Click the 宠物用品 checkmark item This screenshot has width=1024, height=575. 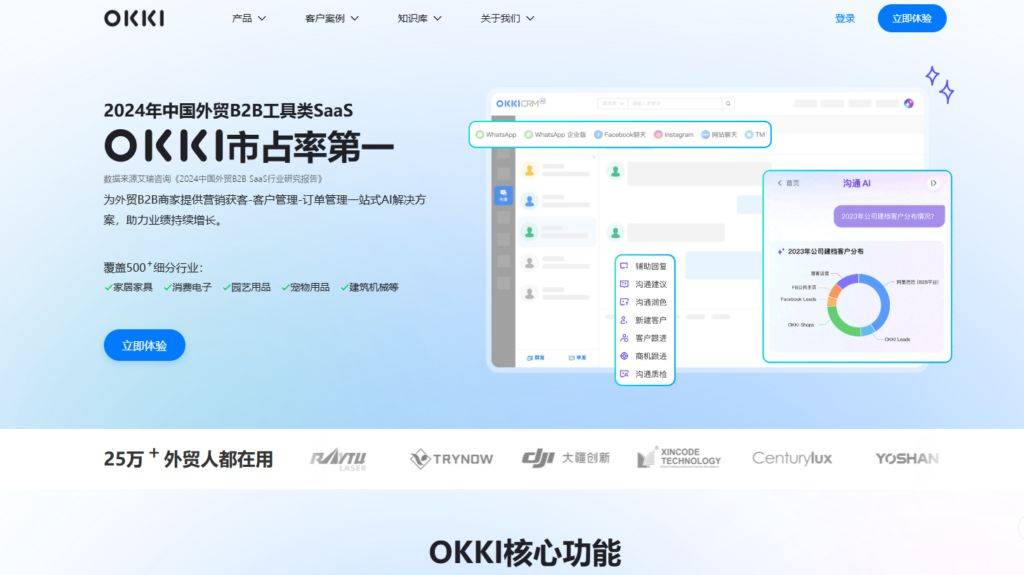pos(305,287)
